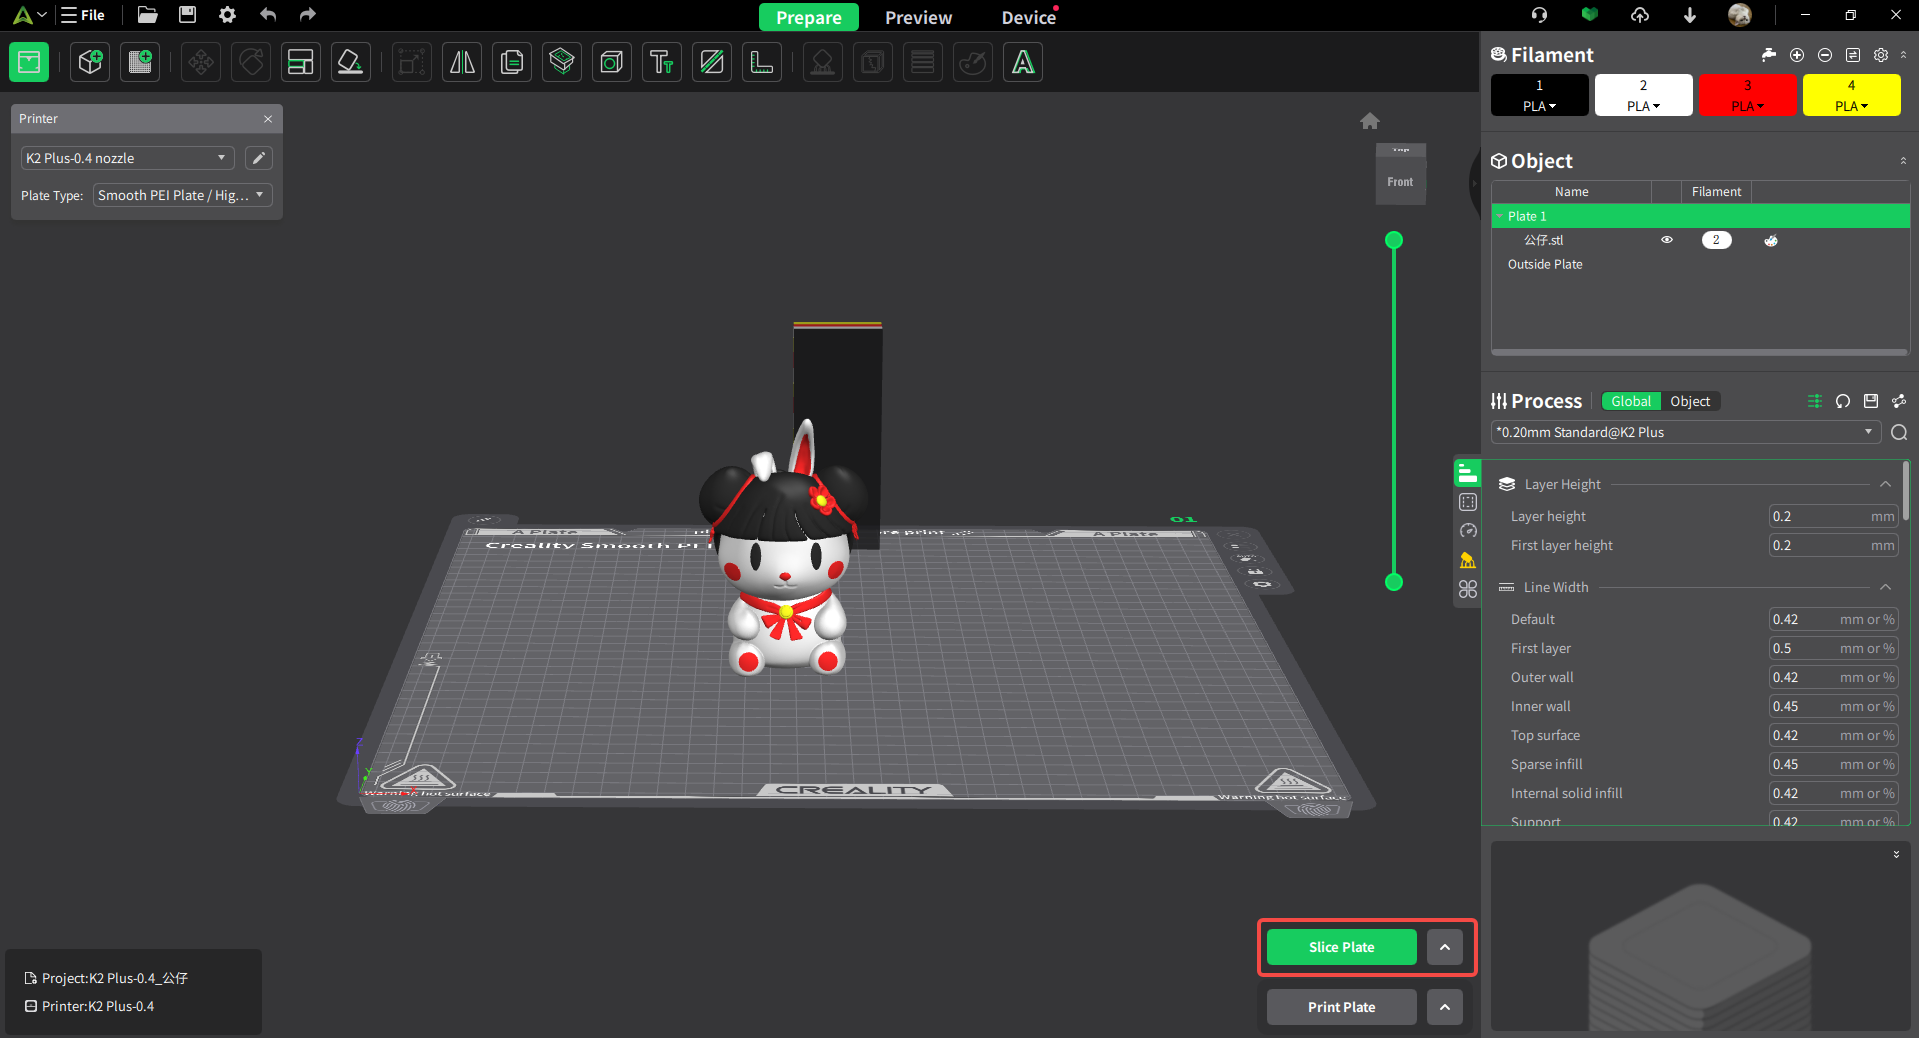Select the Mirror tool icon
Image resolution: width=1919 pixels, height=1038 pixels.
[x=462, y=62]
